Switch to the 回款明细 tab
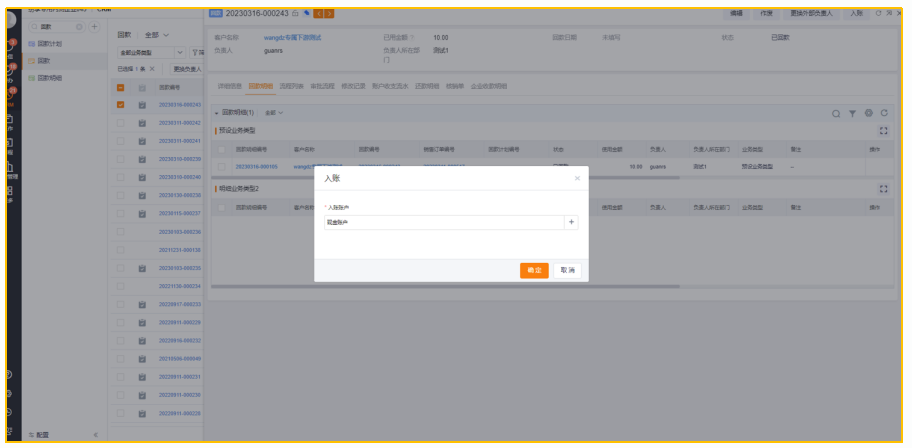 pyautogui.click(x=260, y=86)
